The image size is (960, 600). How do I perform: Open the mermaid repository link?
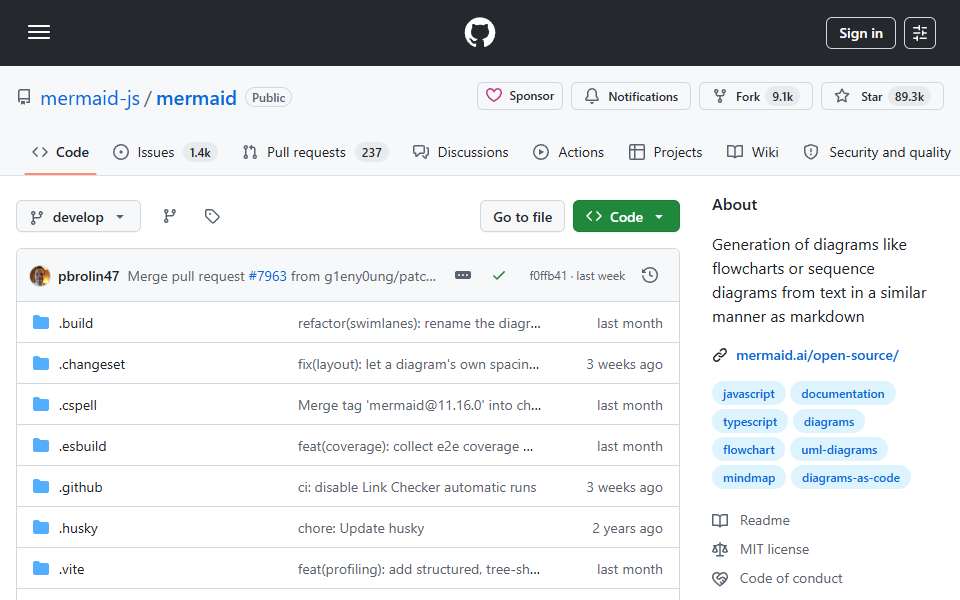[x=196, y=98]
